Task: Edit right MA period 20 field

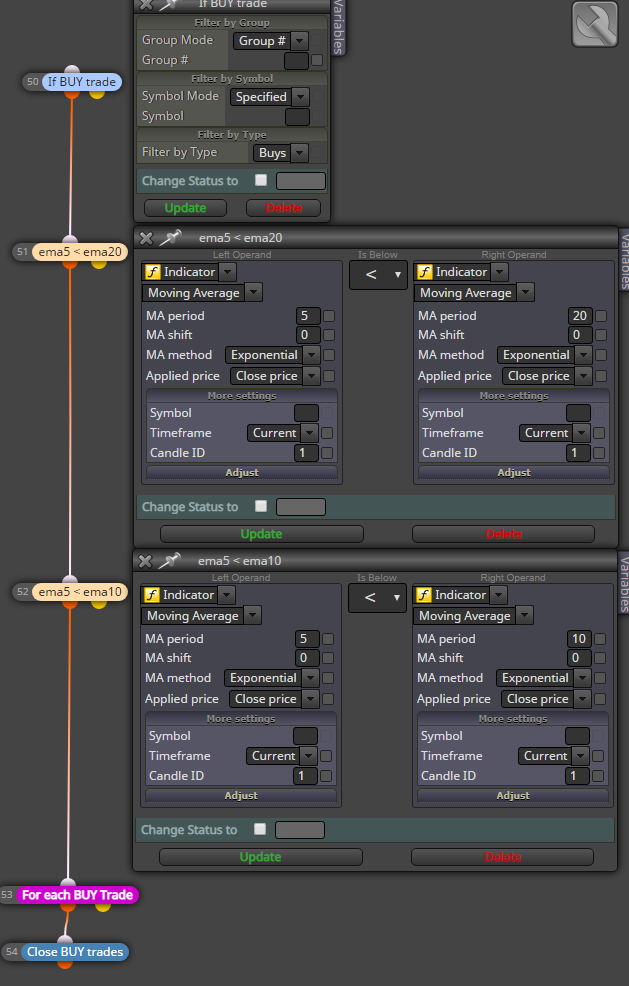Action: tap(580, 316)
